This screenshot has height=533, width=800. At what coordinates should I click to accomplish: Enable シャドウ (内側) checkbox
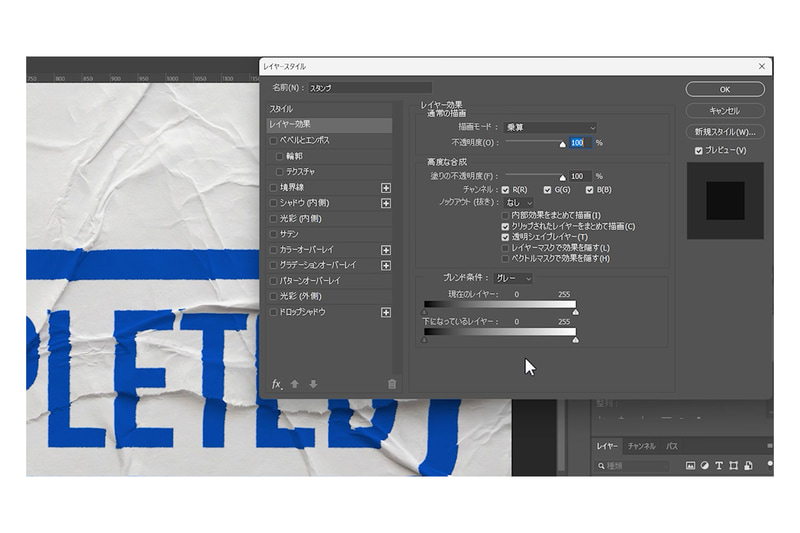pos(273,202)
